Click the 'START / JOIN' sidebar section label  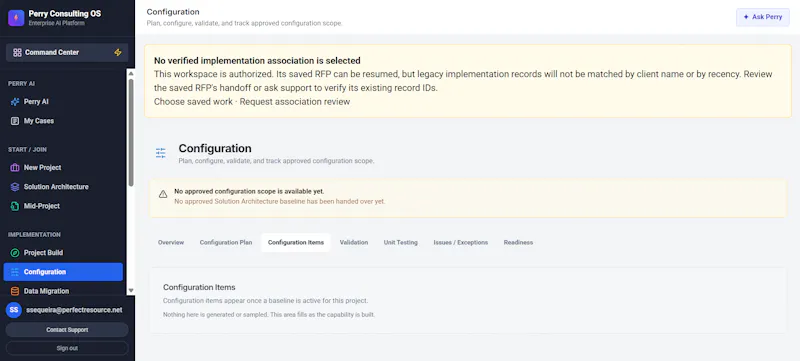point(28,149)
